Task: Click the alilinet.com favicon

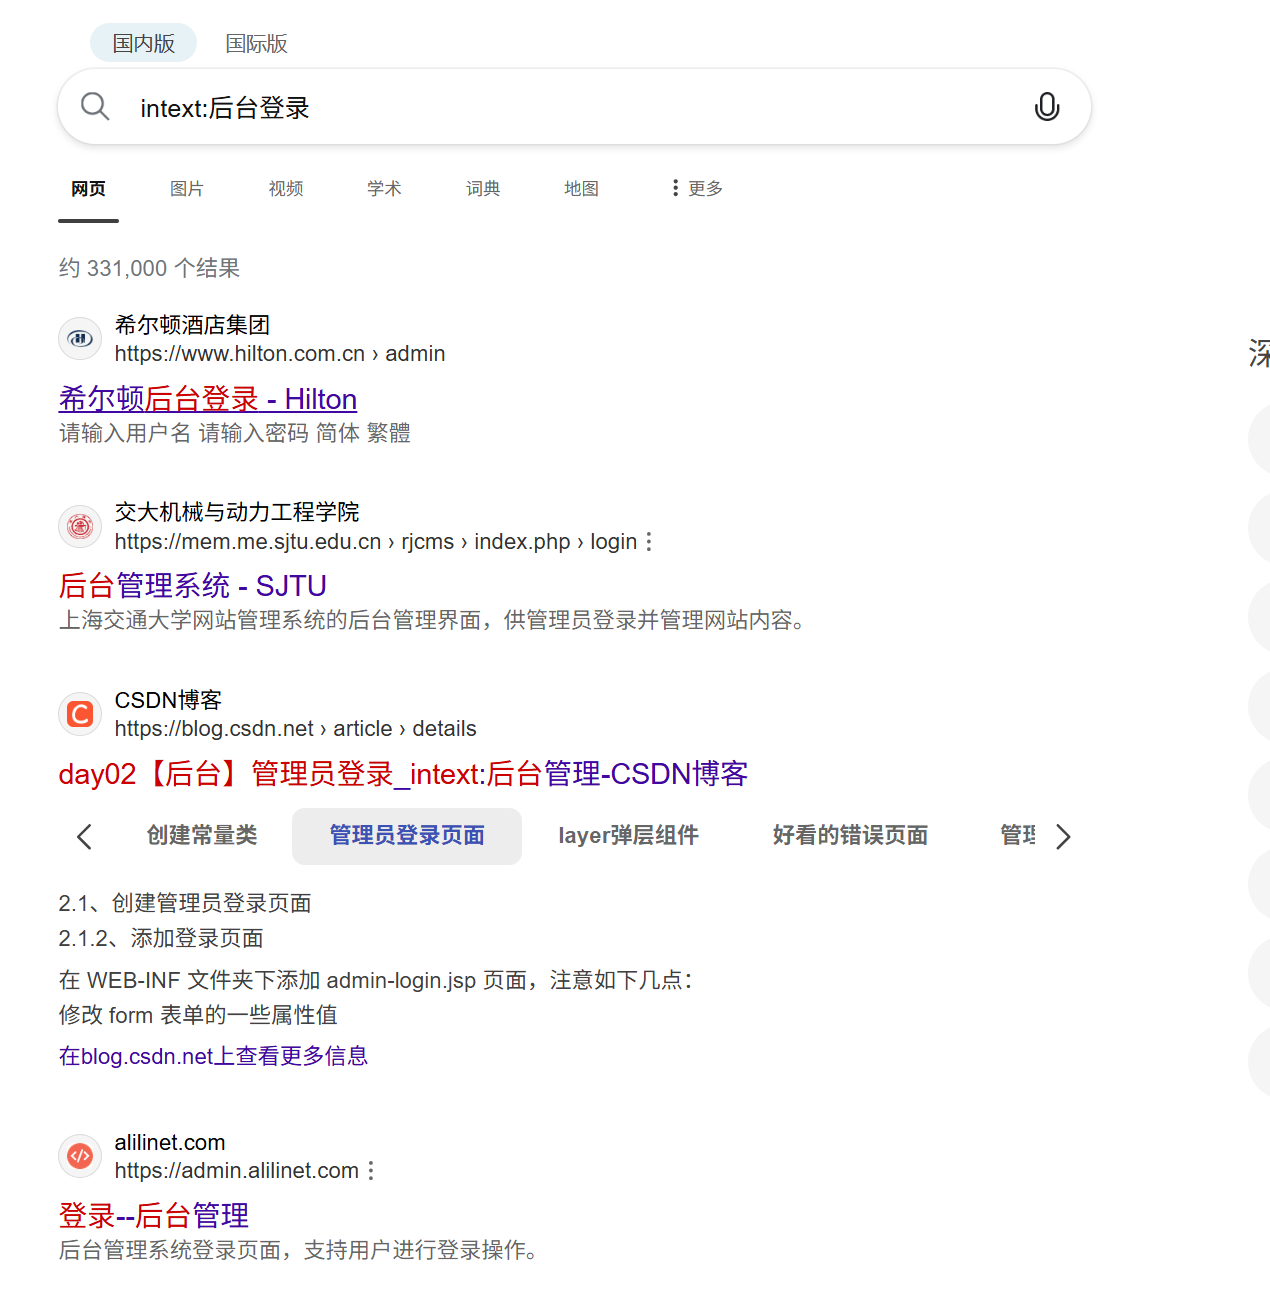Action: tap(80, 1156)
